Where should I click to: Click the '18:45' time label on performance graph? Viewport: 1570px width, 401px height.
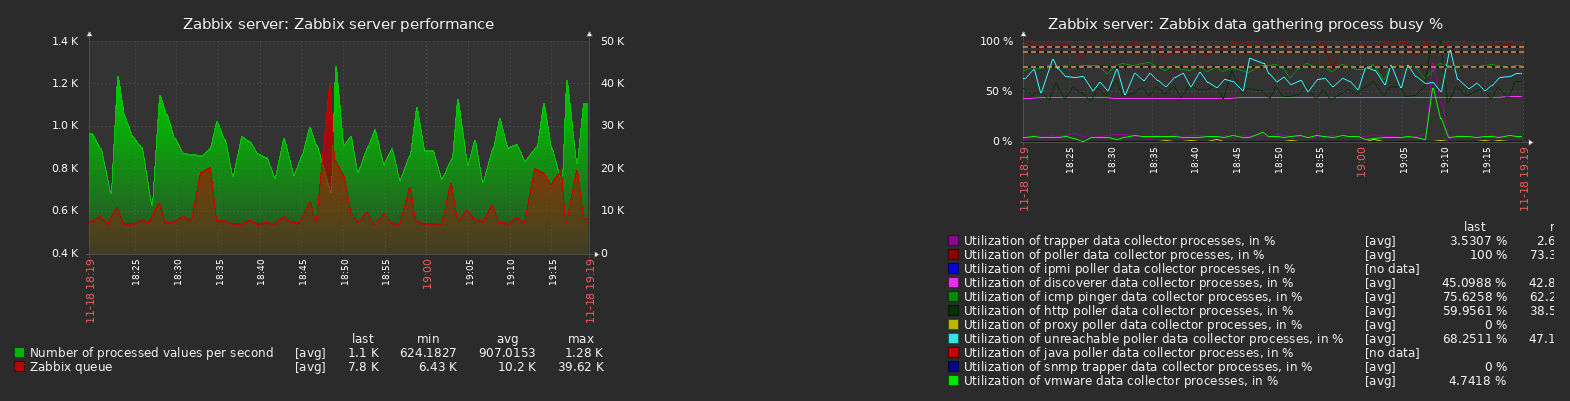303,272
